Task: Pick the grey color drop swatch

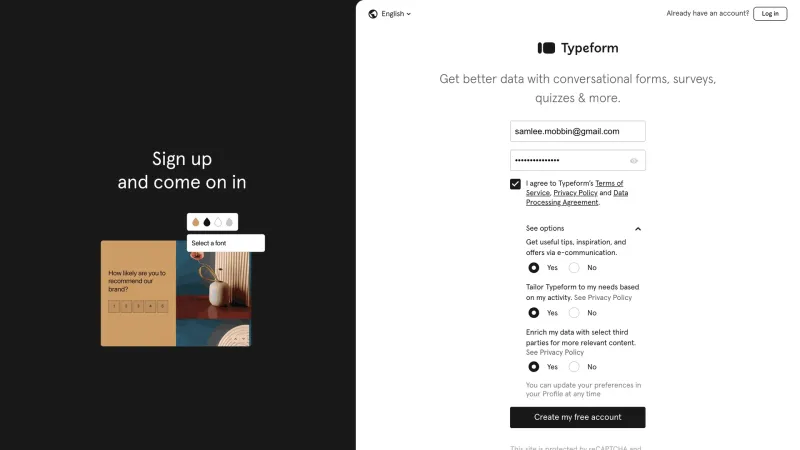Action: point(229,222)
